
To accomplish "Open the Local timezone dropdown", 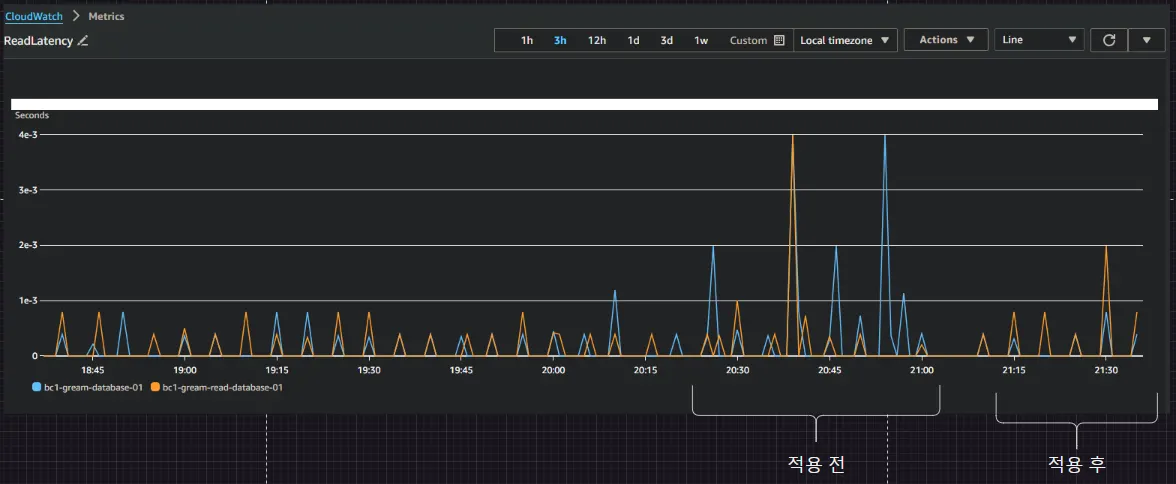I will pyautogui.click(x=845, y=40).
